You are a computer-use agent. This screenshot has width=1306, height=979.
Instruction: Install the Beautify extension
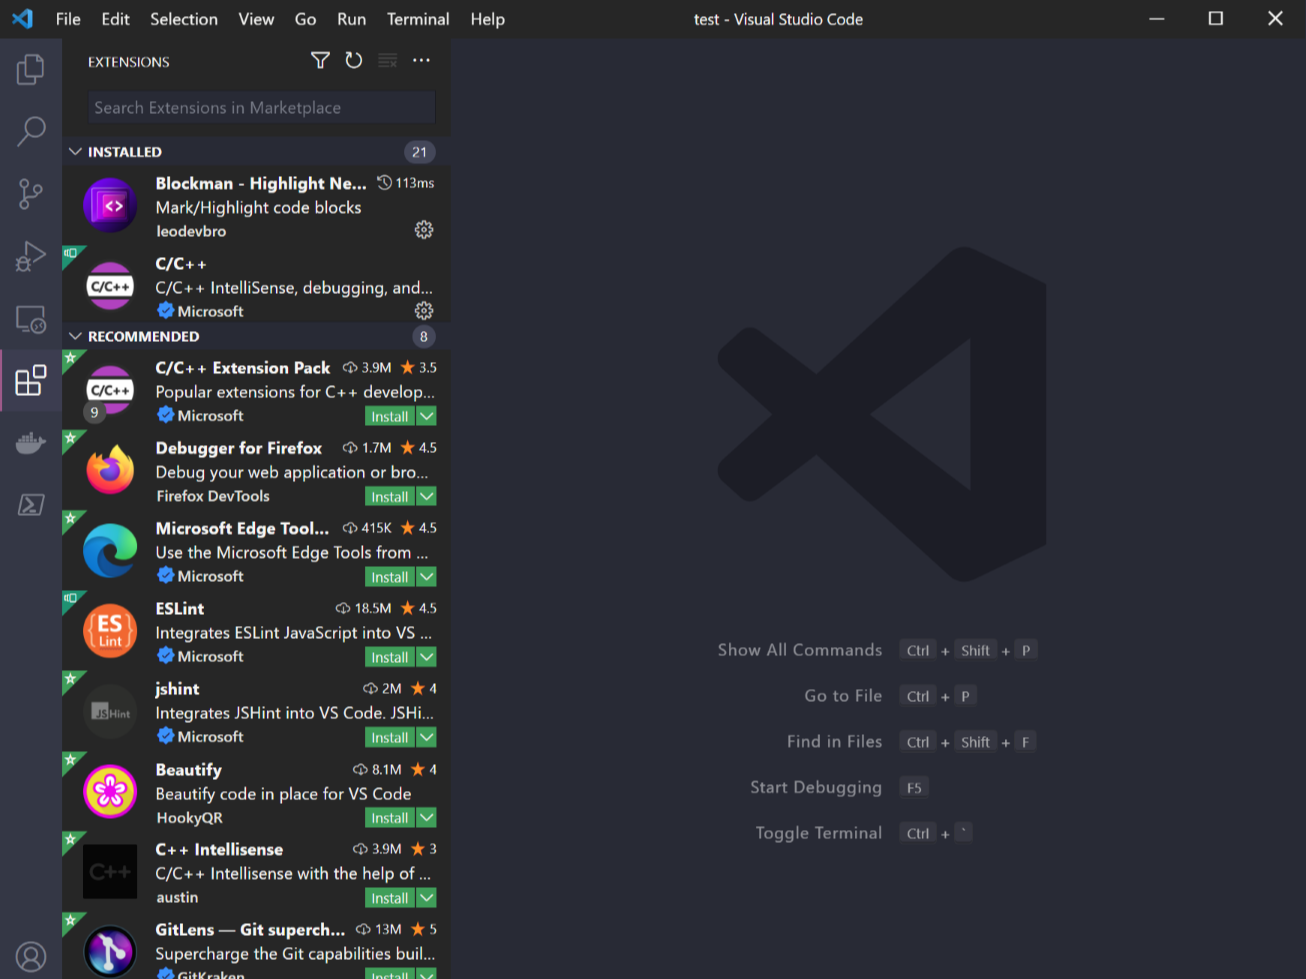point(390,818)
